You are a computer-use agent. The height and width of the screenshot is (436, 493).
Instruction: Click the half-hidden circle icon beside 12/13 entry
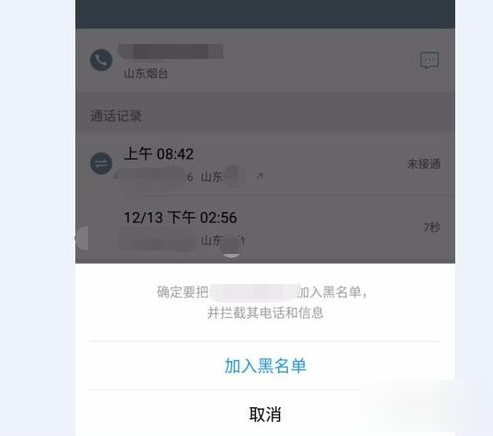click(82, 238)
